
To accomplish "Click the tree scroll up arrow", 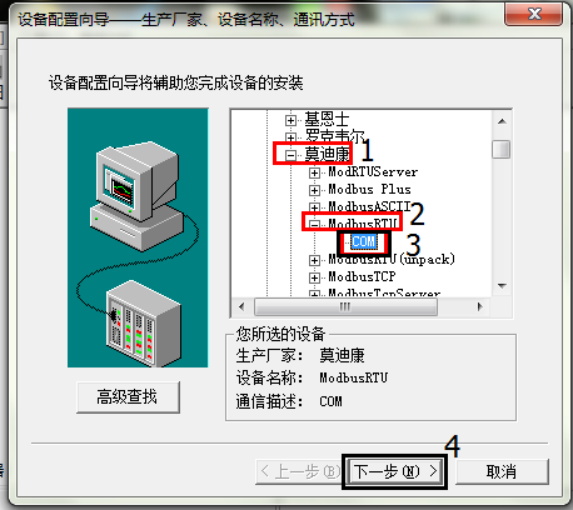I will pyautogui.click(x=502, y=121).
